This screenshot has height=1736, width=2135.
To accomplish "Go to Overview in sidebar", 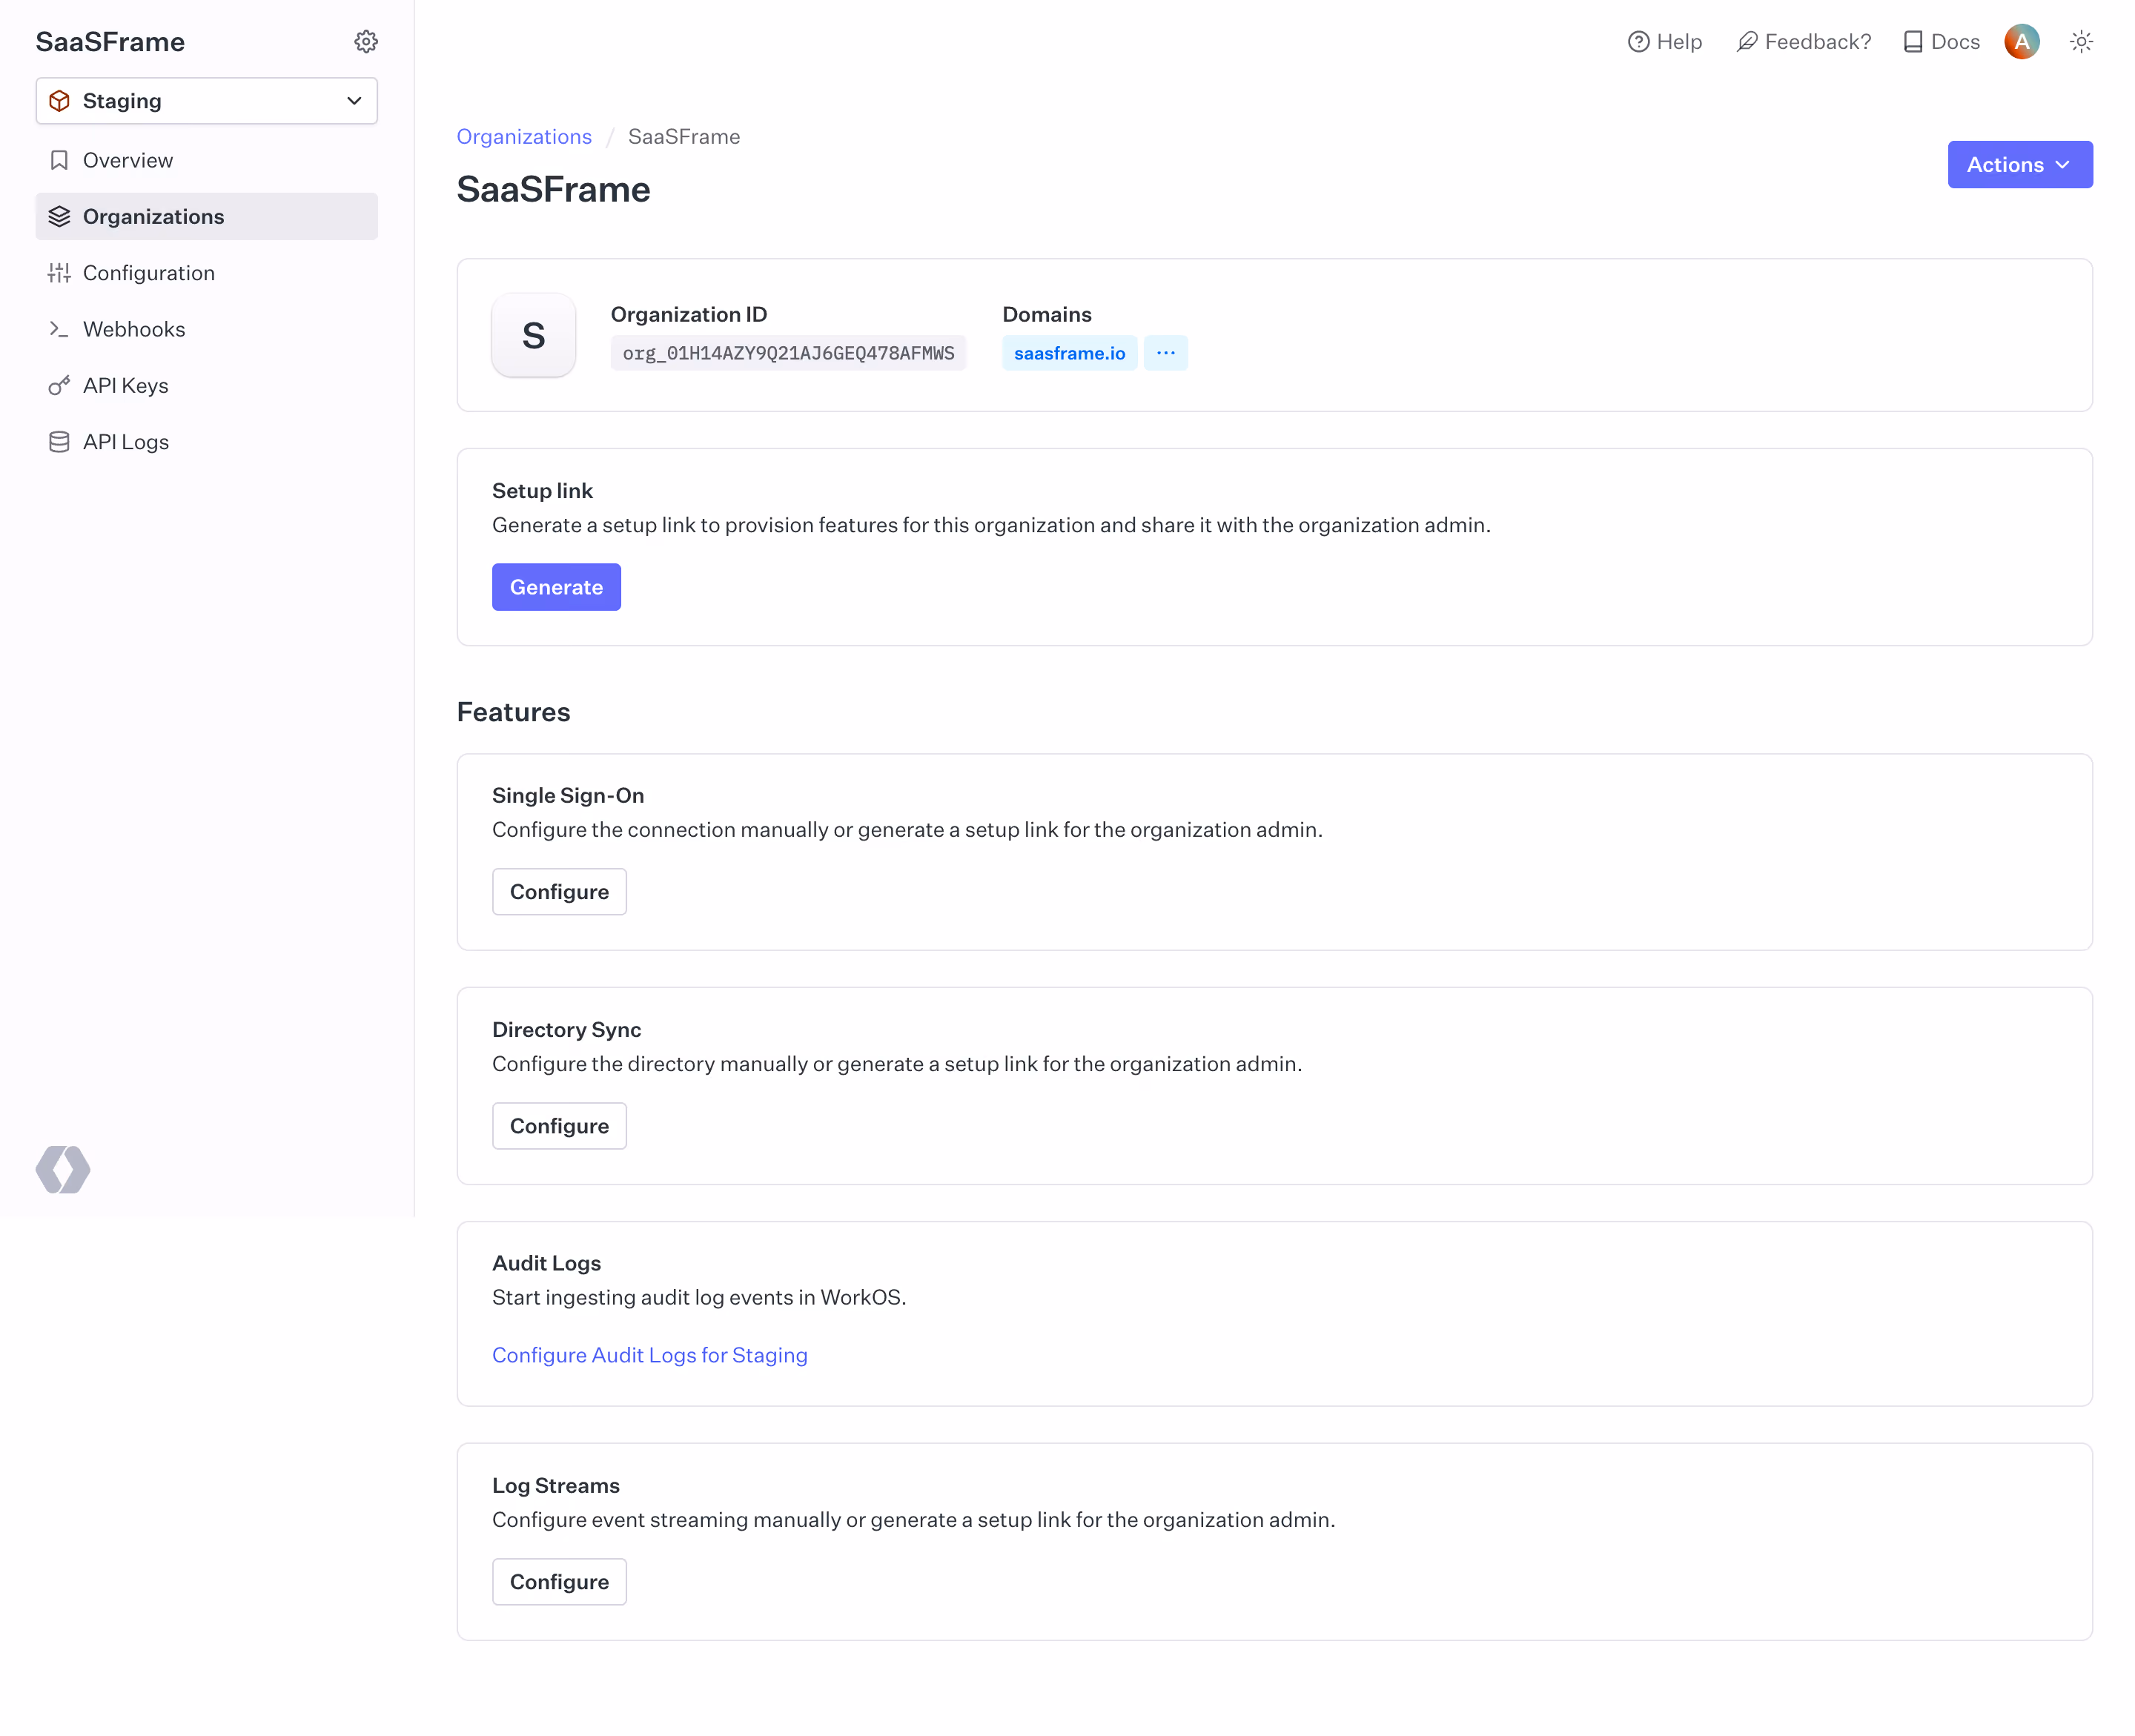I will coord(207,160).
